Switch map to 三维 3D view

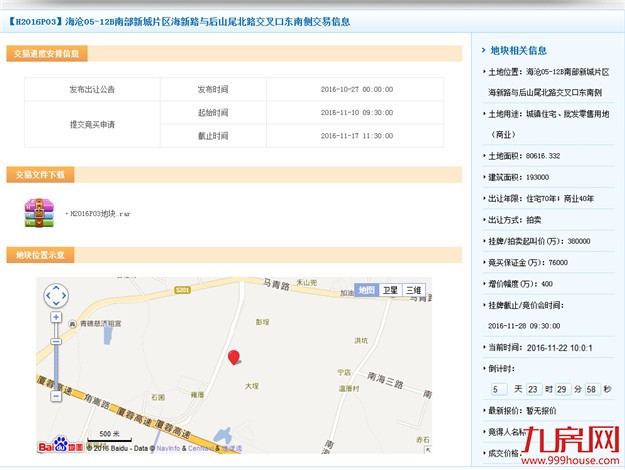[x=414, y=290]
